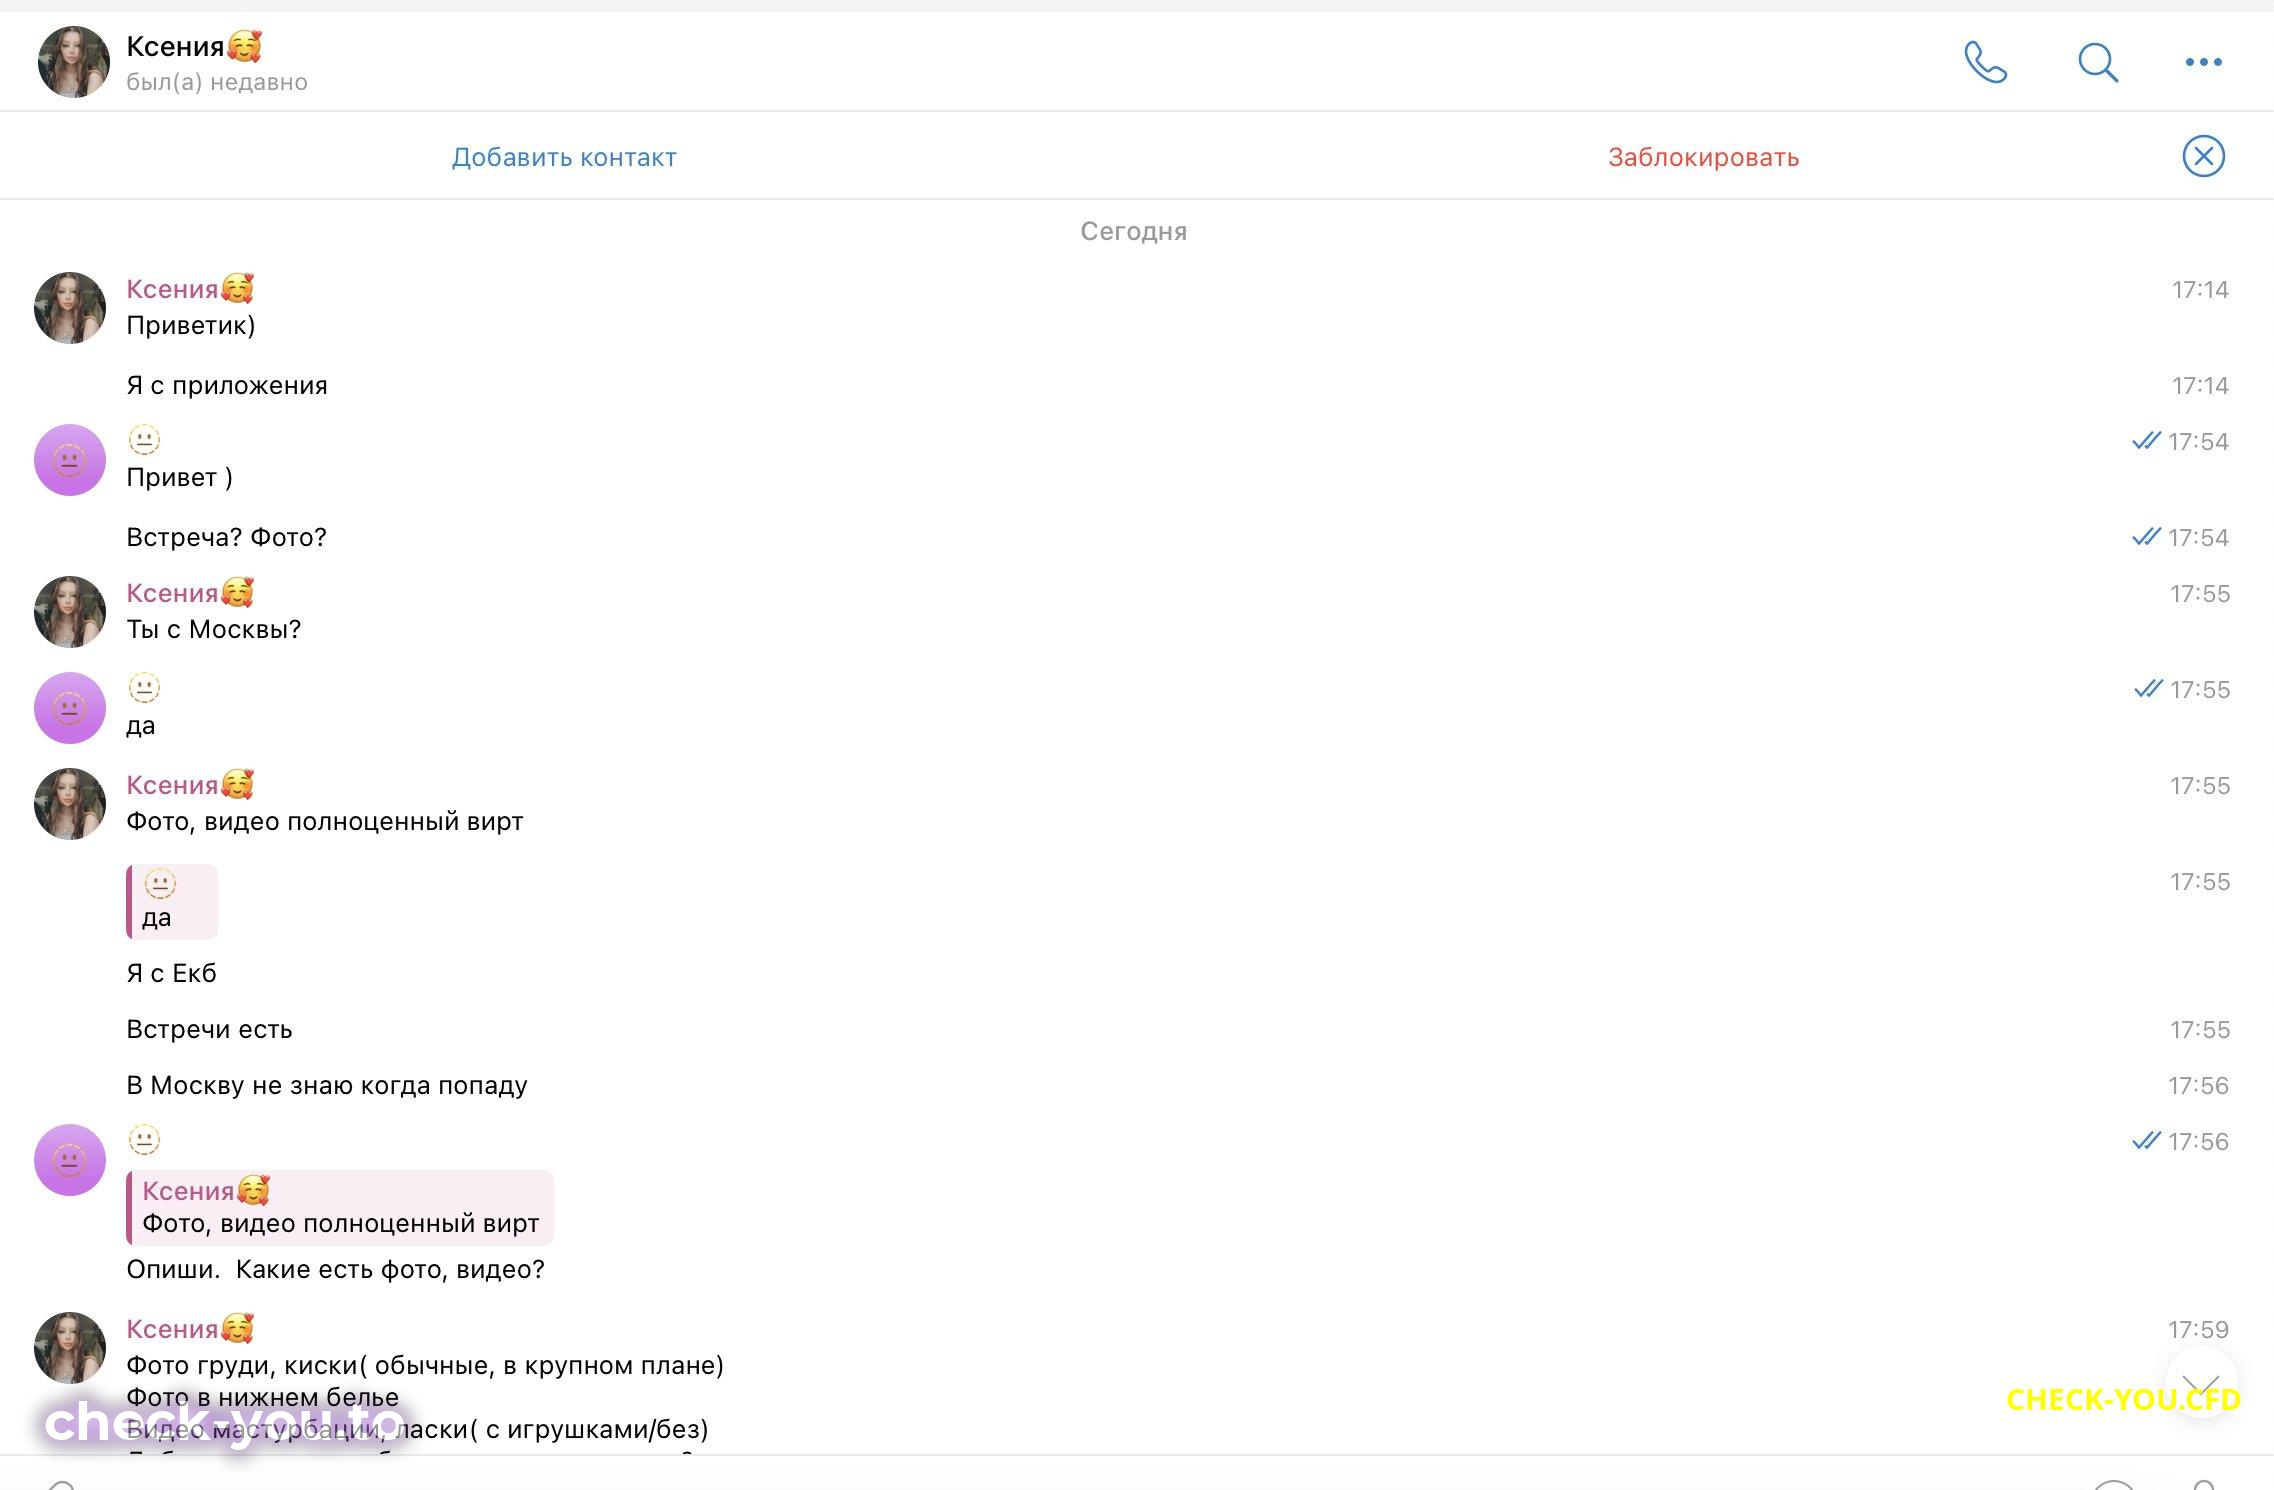Image resolution: width=2274 pixels, height=1490 pixels.
Task: Select message Опиши. Какие есть фото, видео?
Action: coord(336,1270)
